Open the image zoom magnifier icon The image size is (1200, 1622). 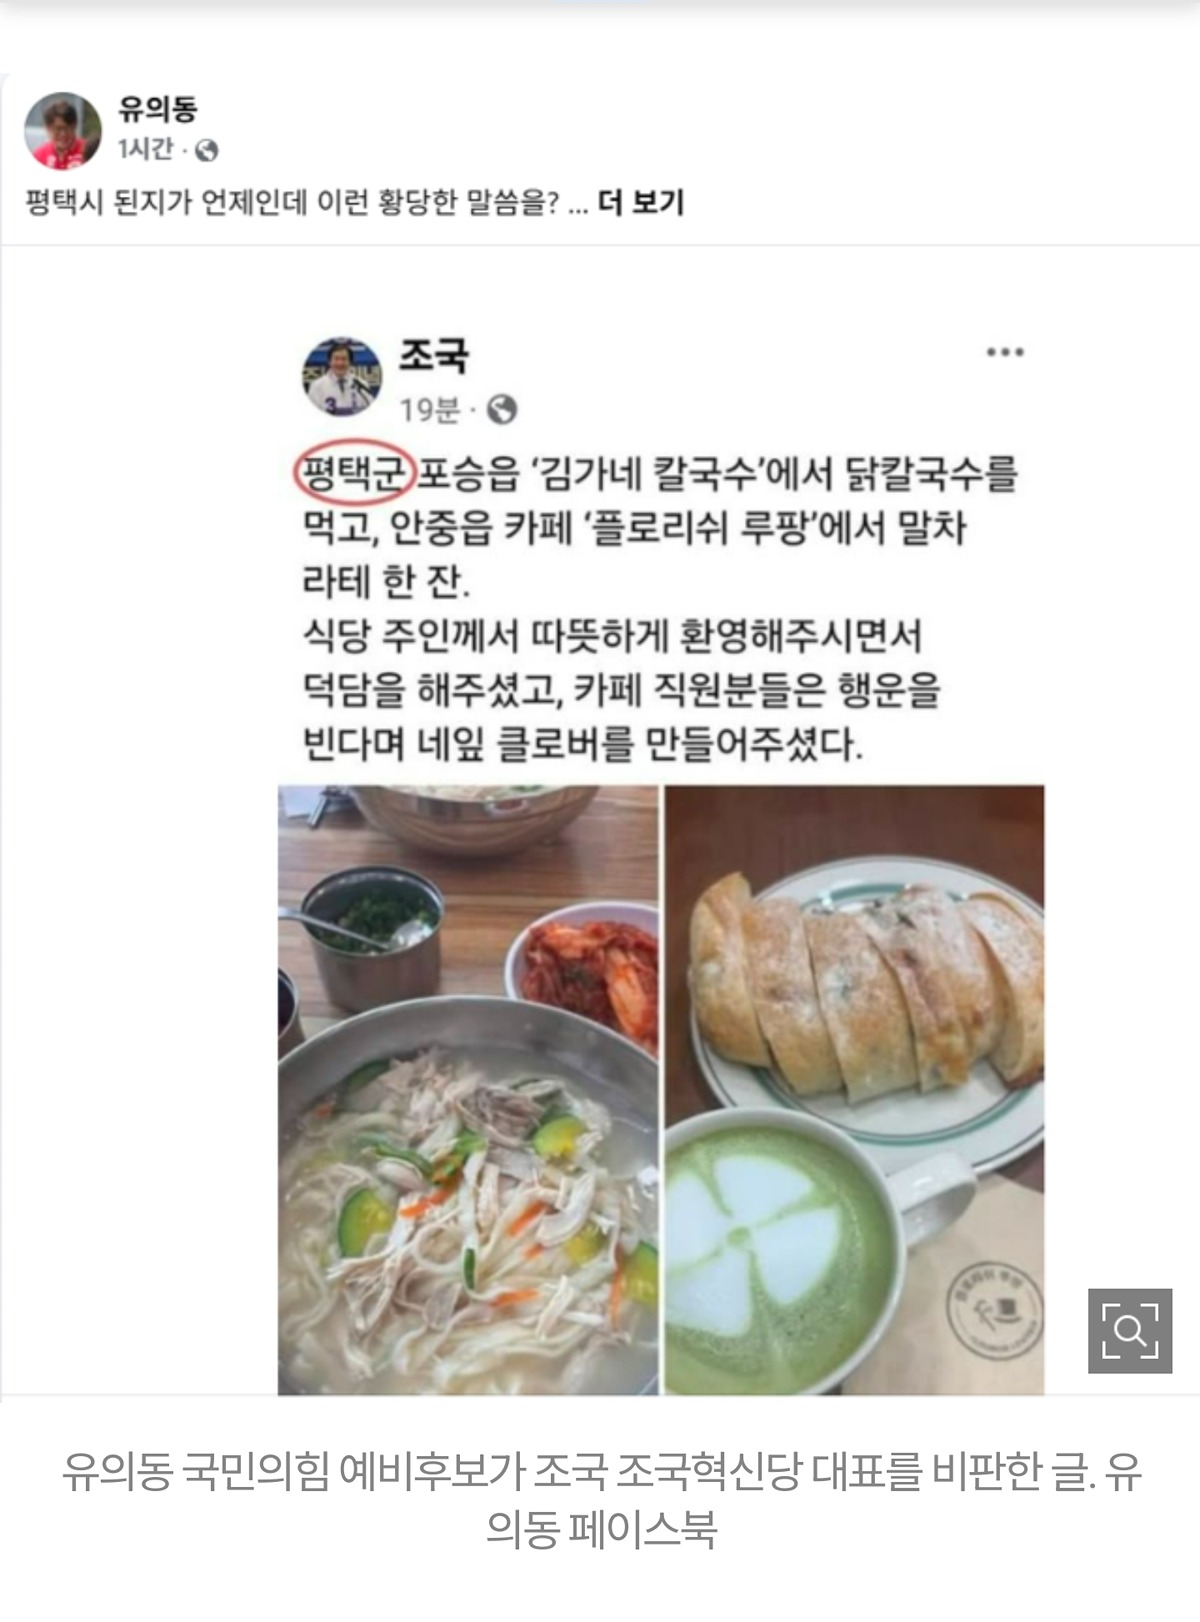coord(1130,1330)
